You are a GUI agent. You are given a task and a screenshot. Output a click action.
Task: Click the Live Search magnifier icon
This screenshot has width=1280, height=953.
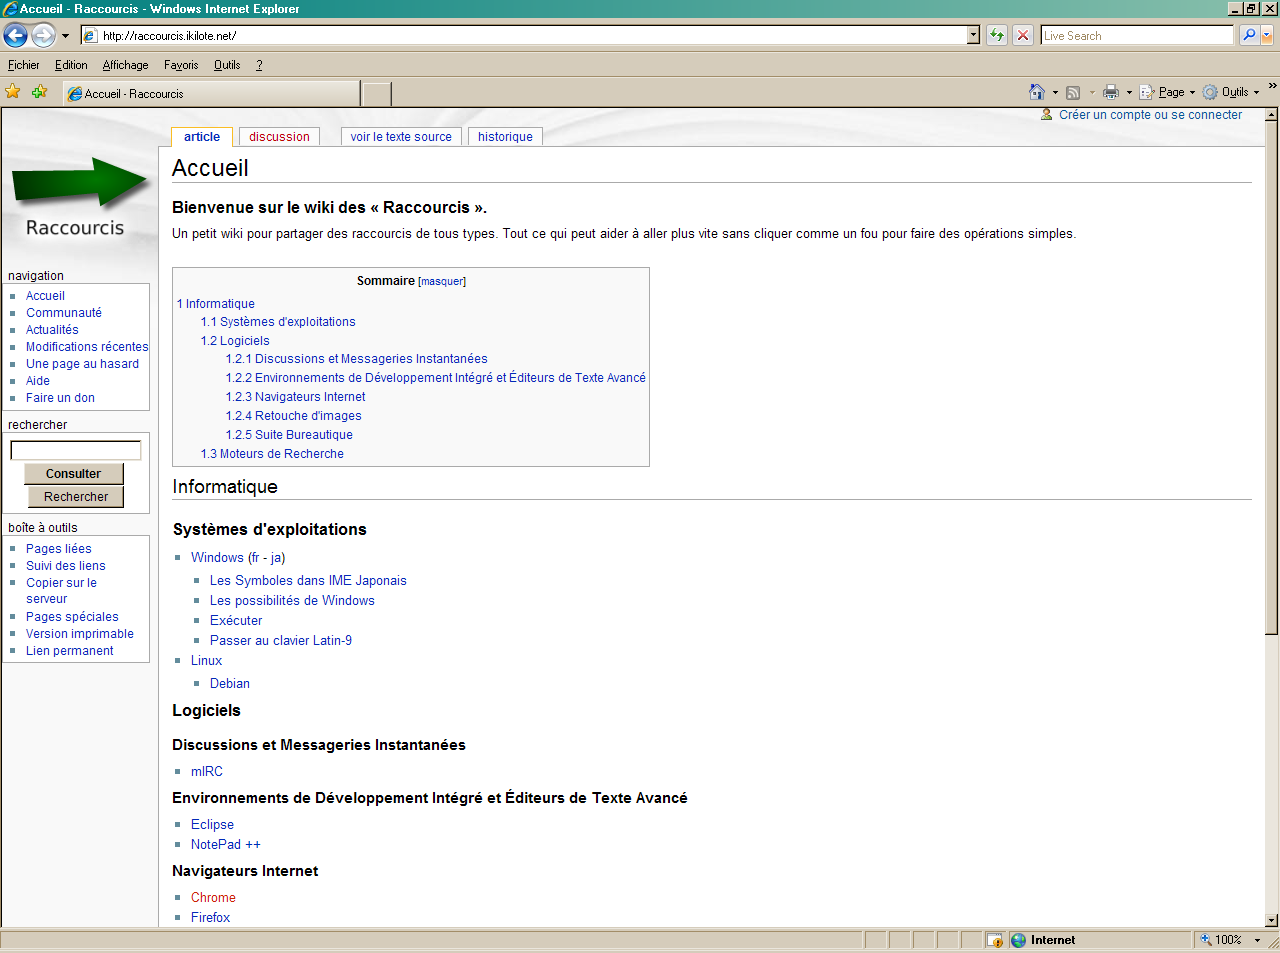pos(1248,35)
